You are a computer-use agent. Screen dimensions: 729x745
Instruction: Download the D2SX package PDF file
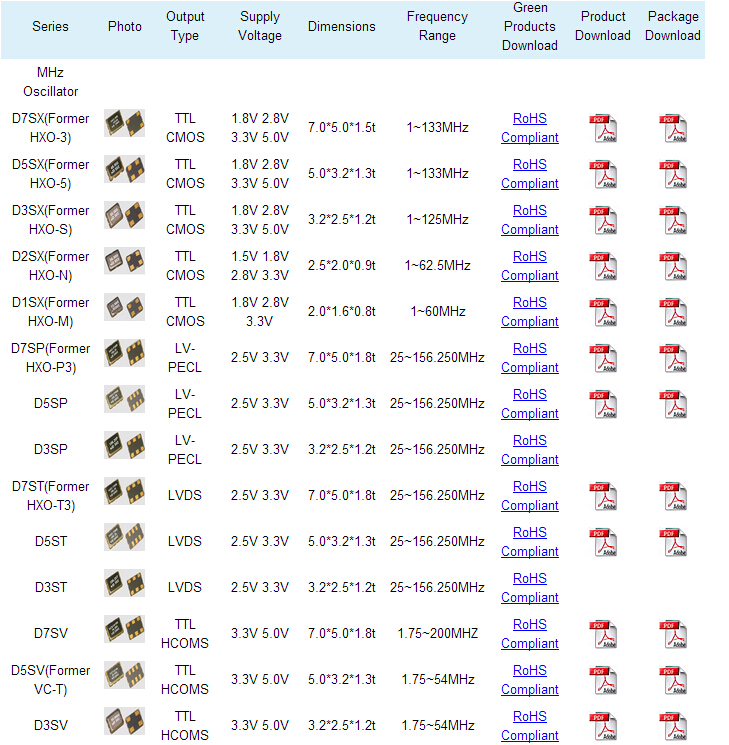click(x=672, y=266)
